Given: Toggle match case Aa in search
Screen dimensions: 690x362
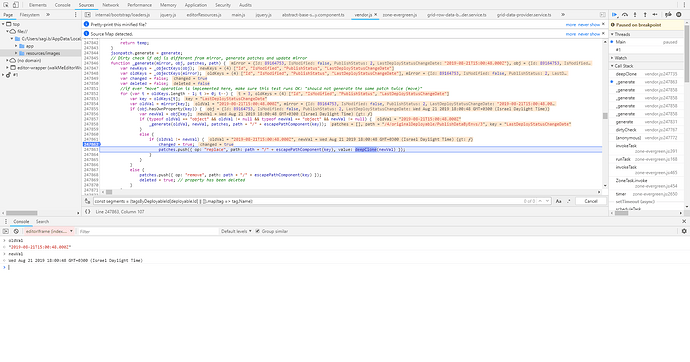Looking at the screenshot, I should (558, 201).
